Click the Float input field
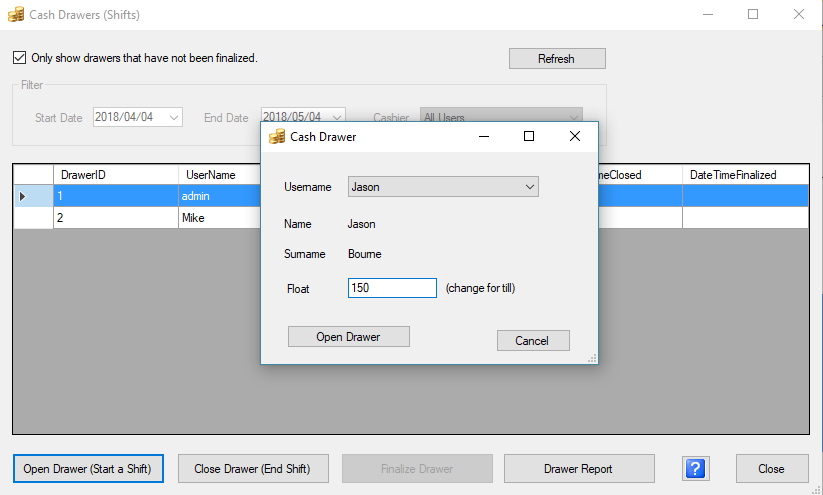 [391, 288]
